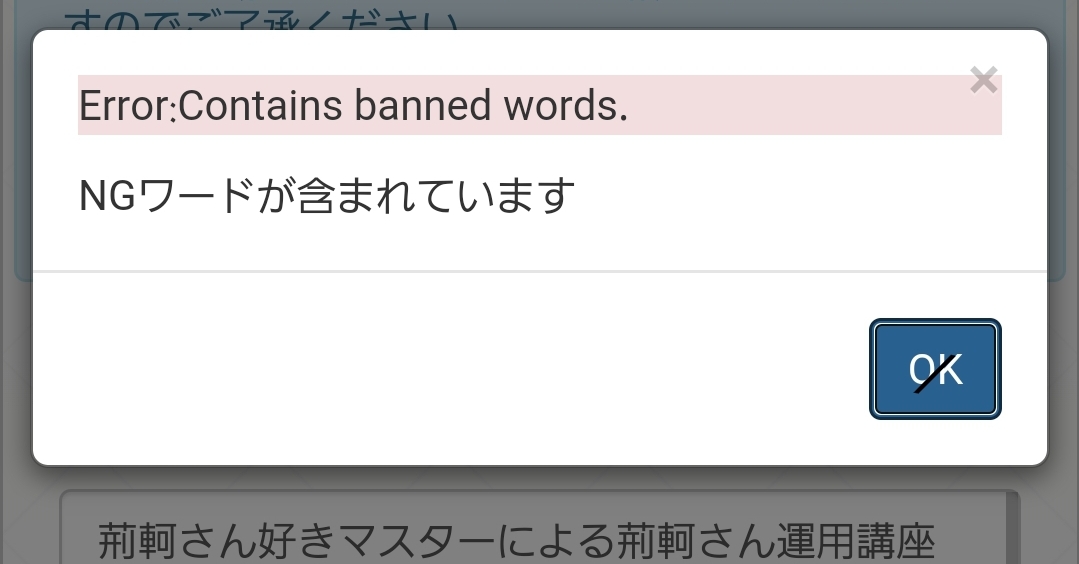Dismiss the error with the OK button
The image size is (1079, 564).
tap(934, 369)
